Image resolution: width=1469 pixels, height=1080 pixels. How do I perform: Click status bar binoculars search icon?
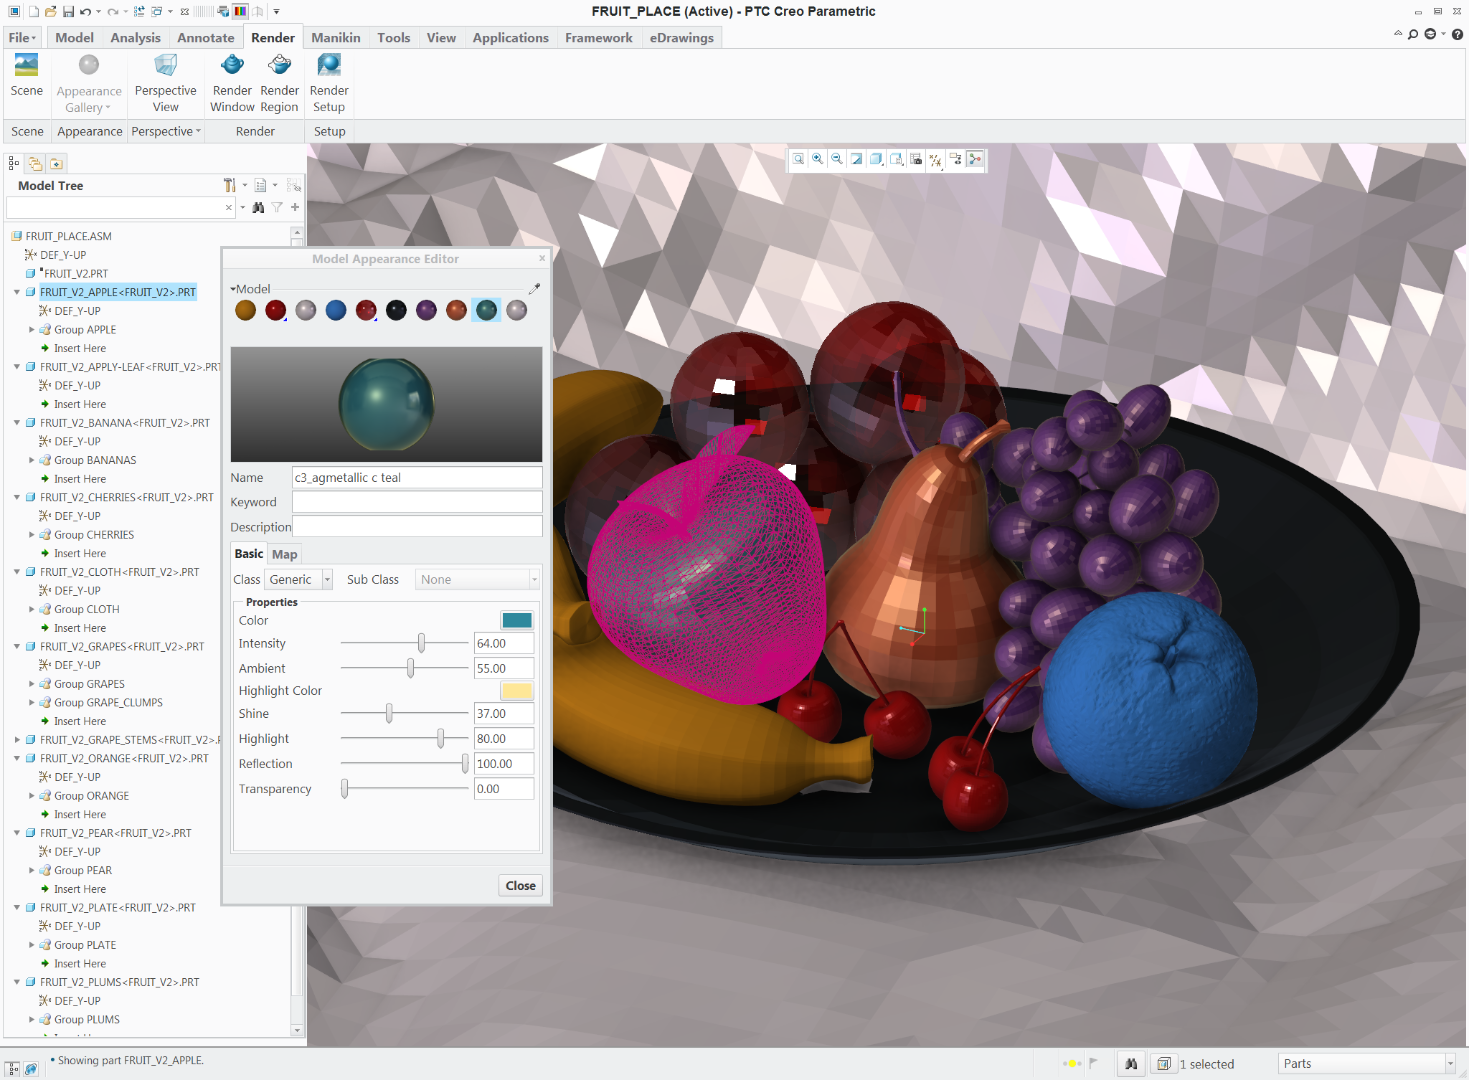(x=1131, y=1064)
